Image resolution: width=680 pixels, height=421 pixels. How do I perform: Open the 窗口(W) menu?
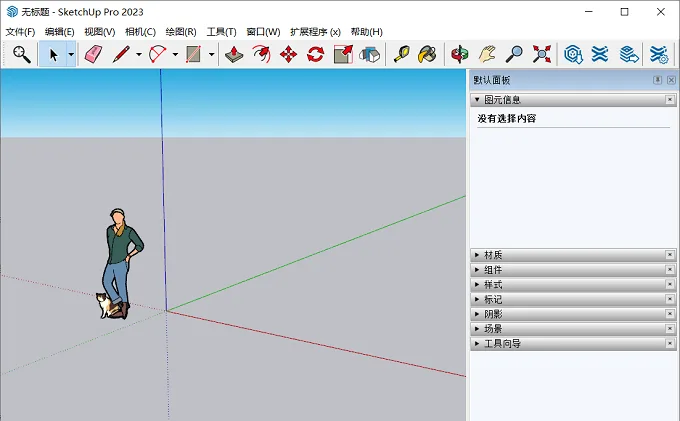click(263, 32)
